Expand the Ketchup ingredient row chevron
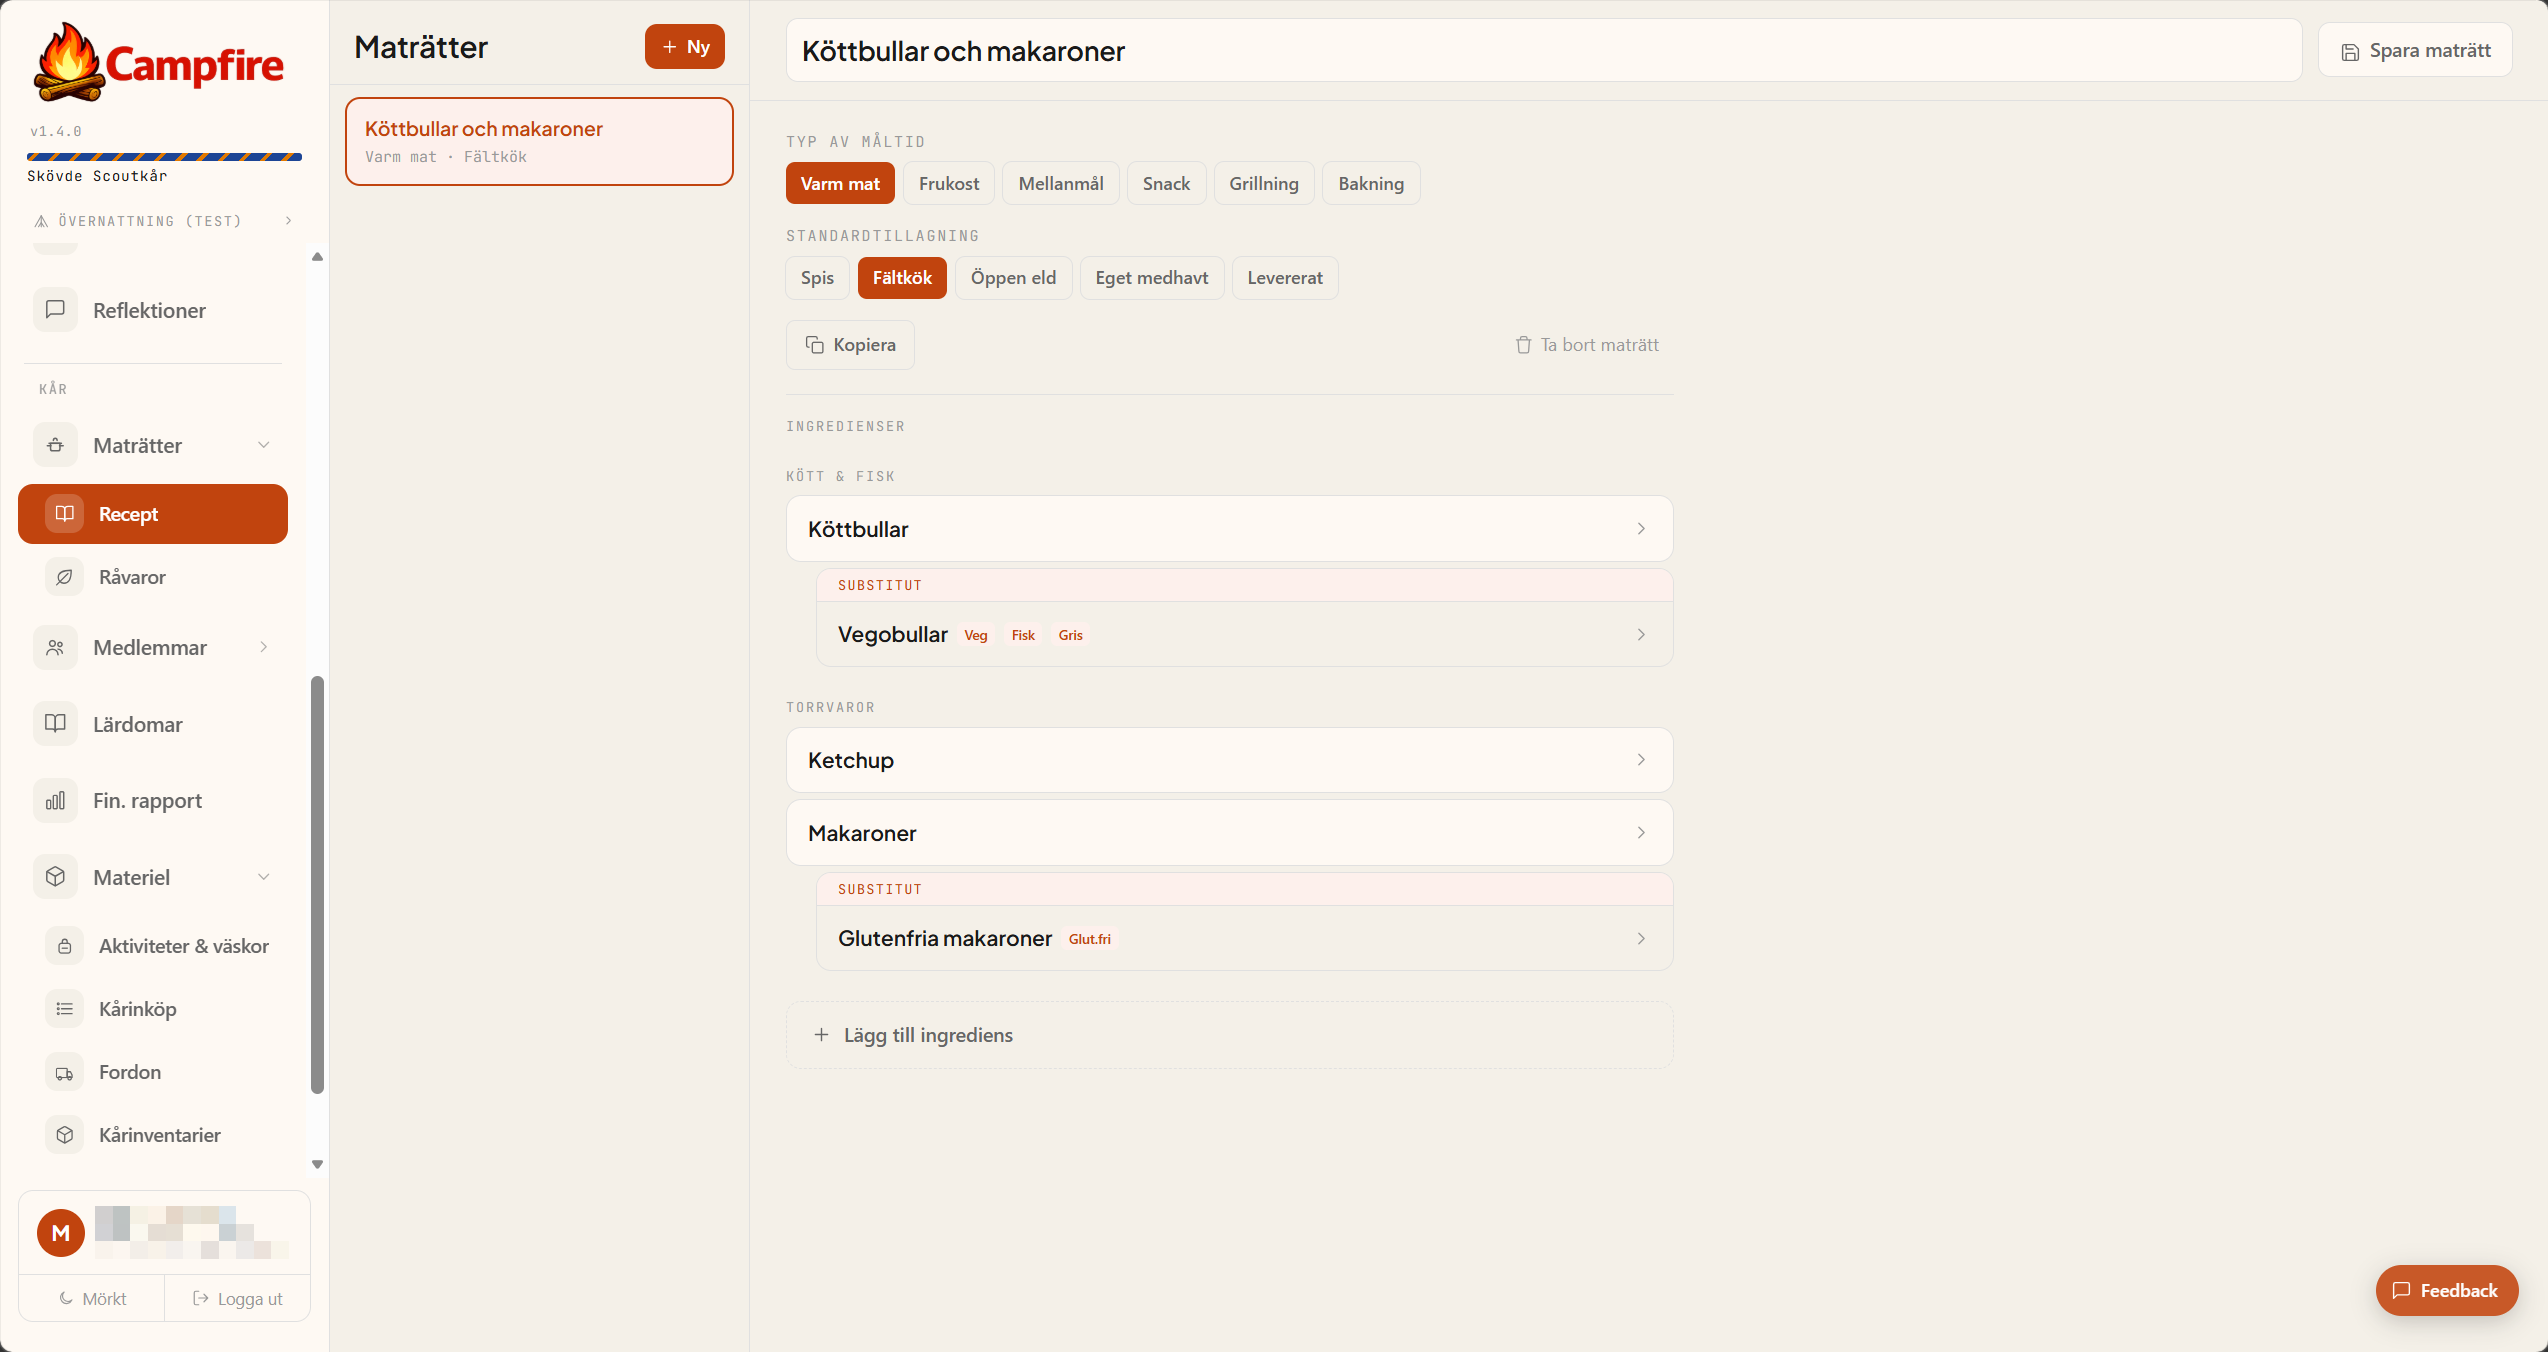Screen dimensions: 2548x1352 point(1641,760)
